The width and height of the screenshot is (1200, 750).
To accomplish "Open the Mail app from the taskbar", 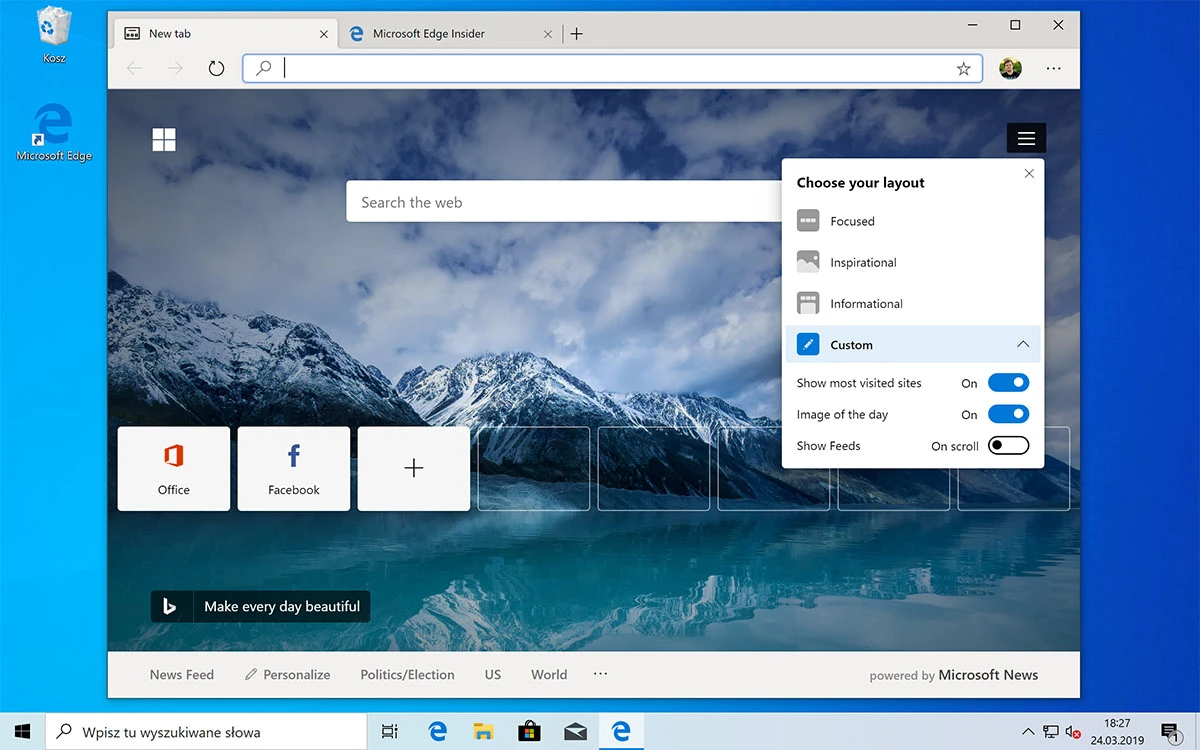I will (x=575, y=732).
